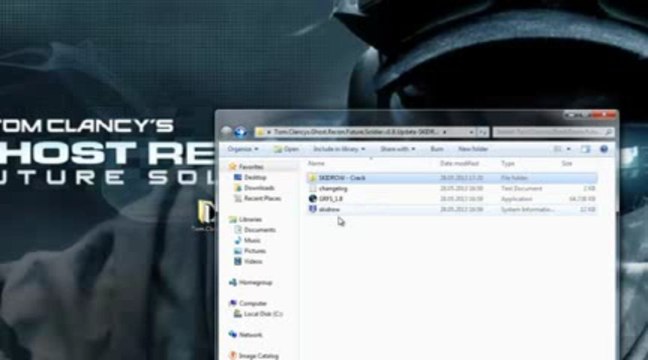
Task: Click 'Application' type cell of GRFS_1.8
Action: [517, 199]
